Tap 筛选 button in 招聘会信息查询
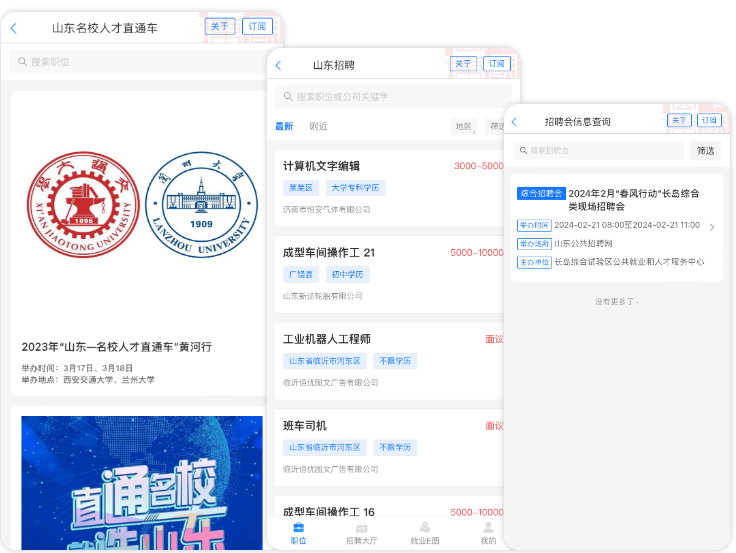The image size is (736, 553). [705, 151]
